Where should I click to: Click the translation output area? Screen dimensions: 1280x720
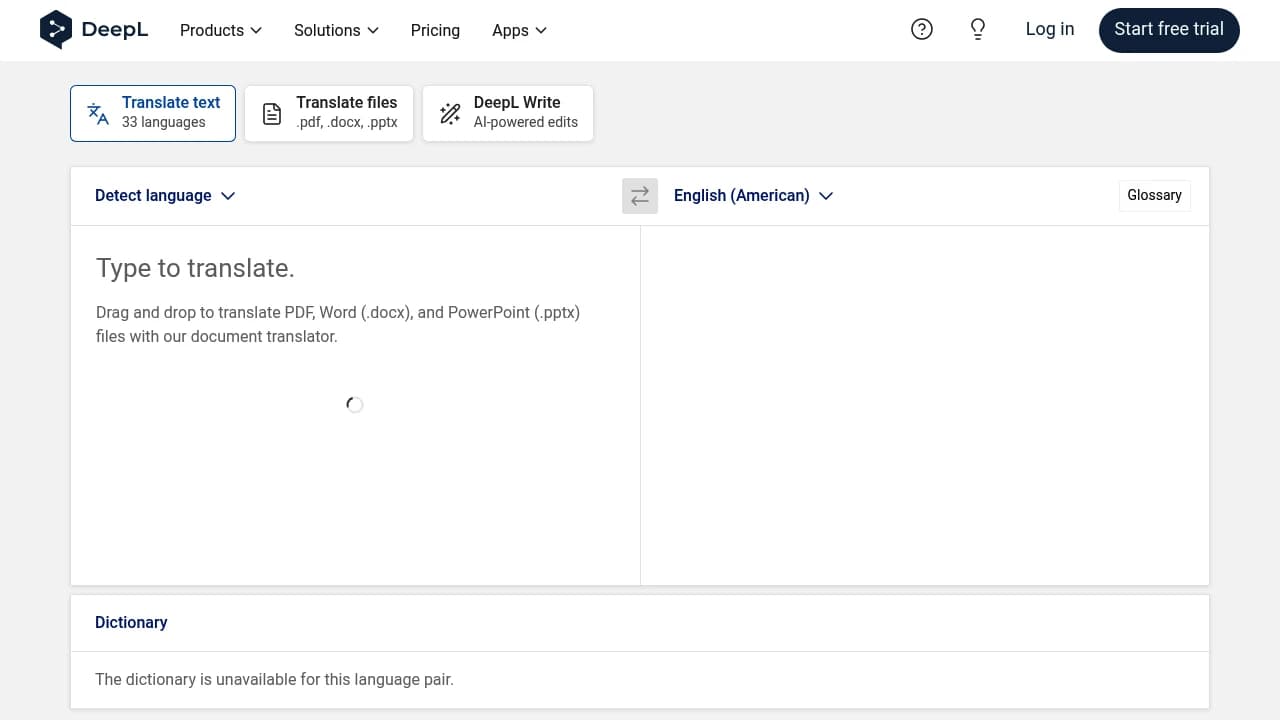point(924,405)
